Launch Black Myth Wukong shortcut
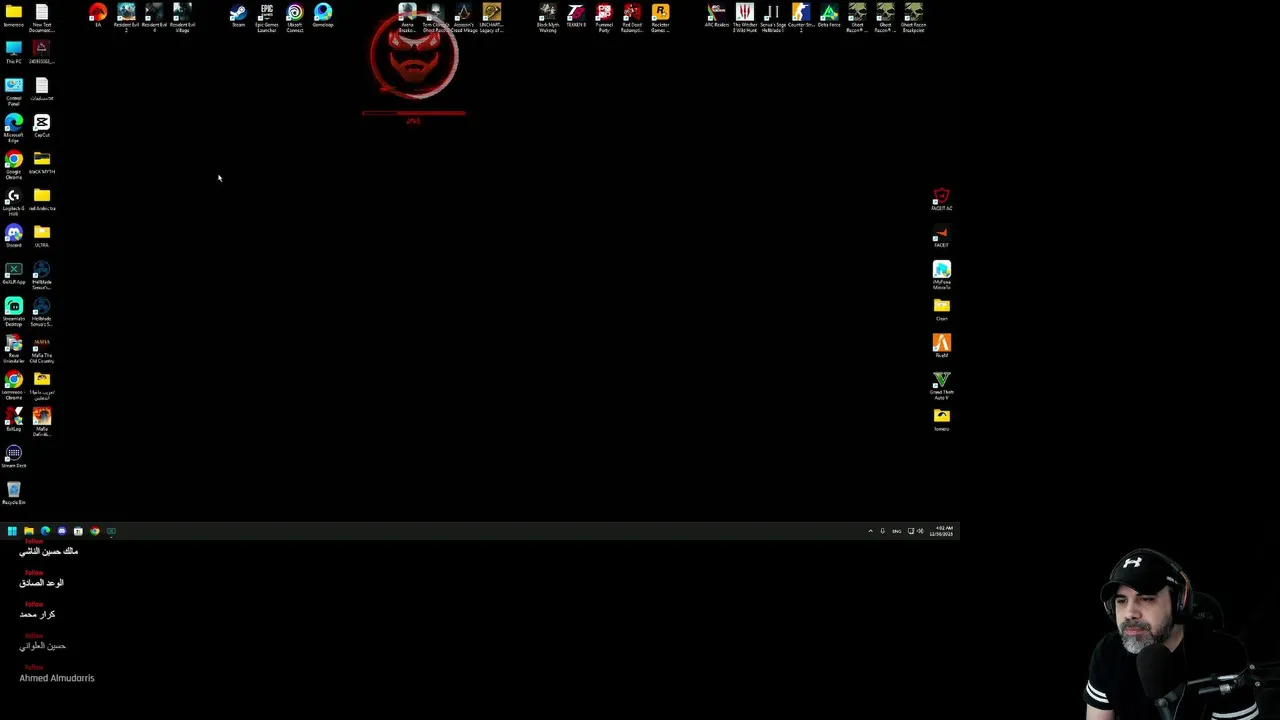This screenshot has width=1280, height=720. (547, 17)
